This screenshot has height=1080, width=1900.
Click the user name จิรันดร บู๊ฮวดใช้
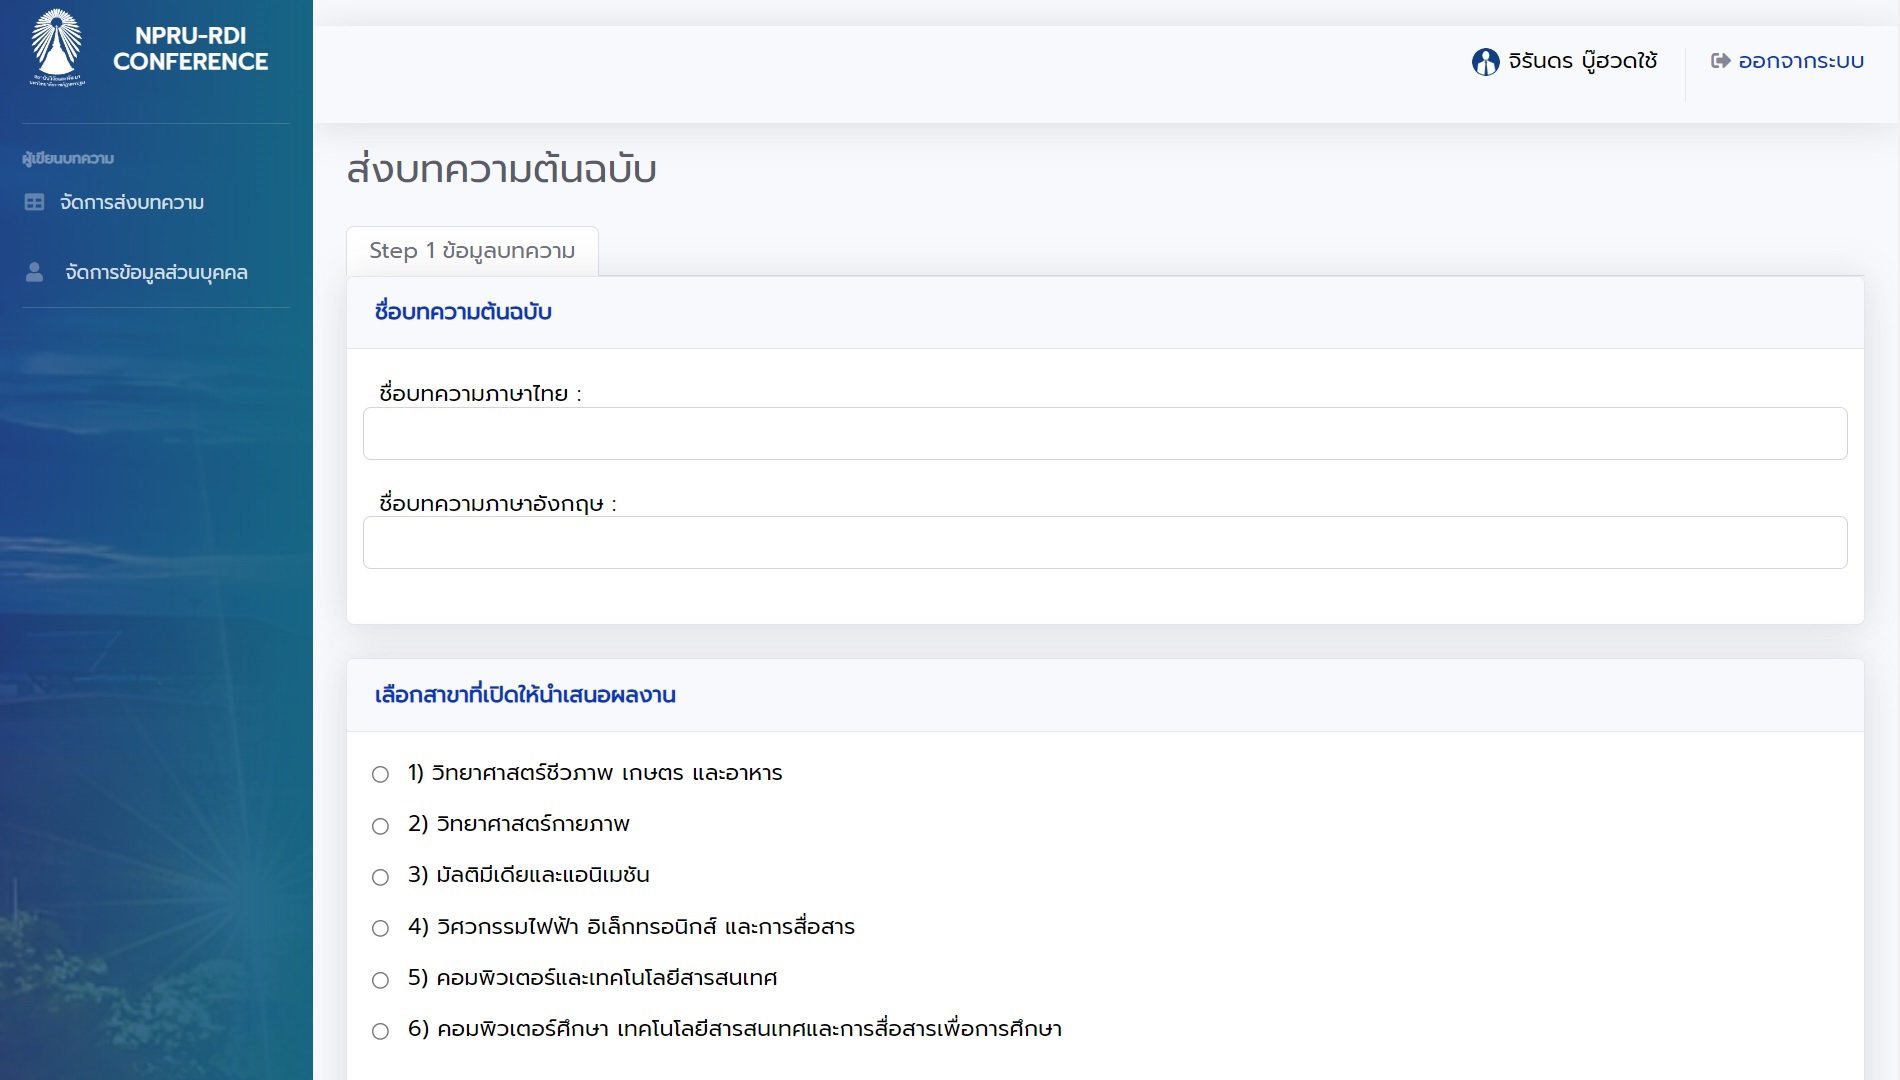[x=1582, y=61]
